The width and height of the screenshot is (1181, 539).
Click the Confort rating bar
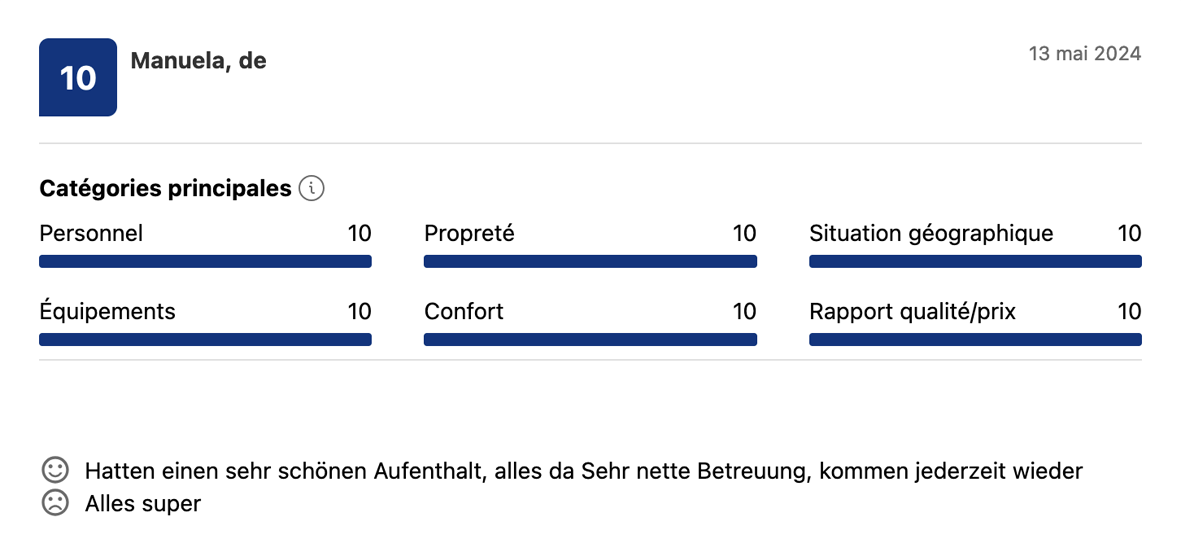590,340
